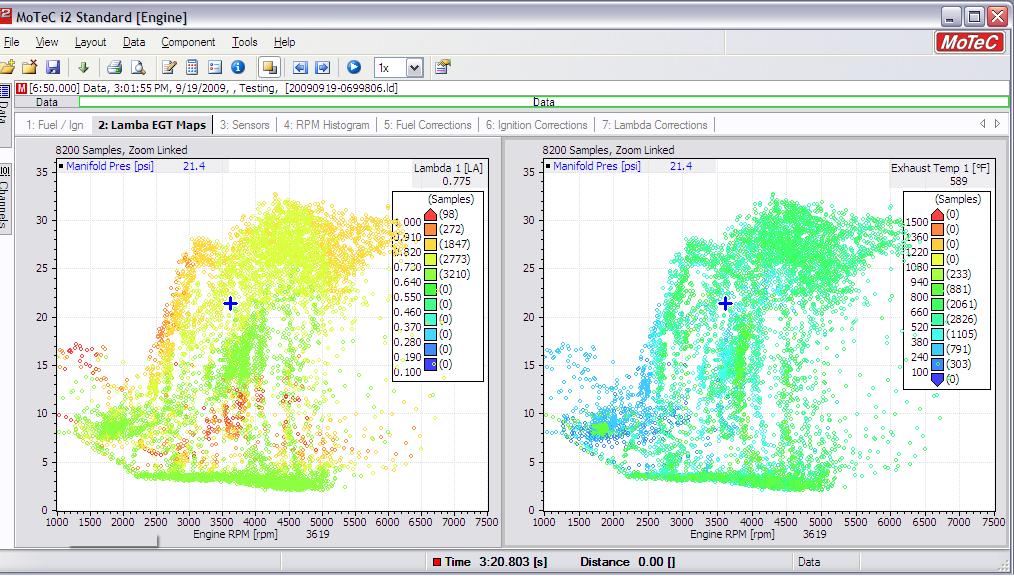The width and height of the screenshot is (1014, 576).
Task: Click the MoTeC logo button
Action: [969, 43]
